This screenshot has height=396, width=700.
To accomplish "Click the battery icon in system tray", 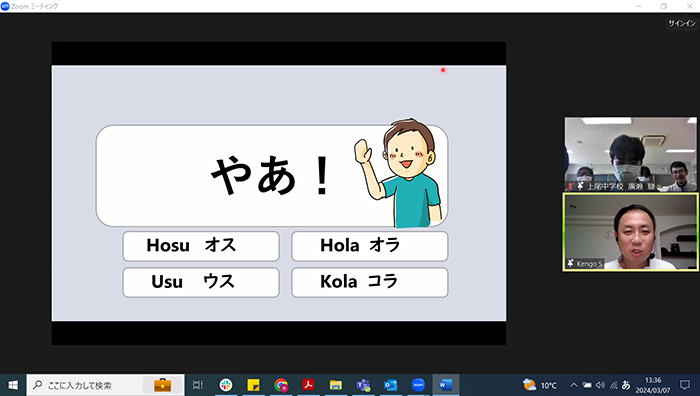I will 587,385.
